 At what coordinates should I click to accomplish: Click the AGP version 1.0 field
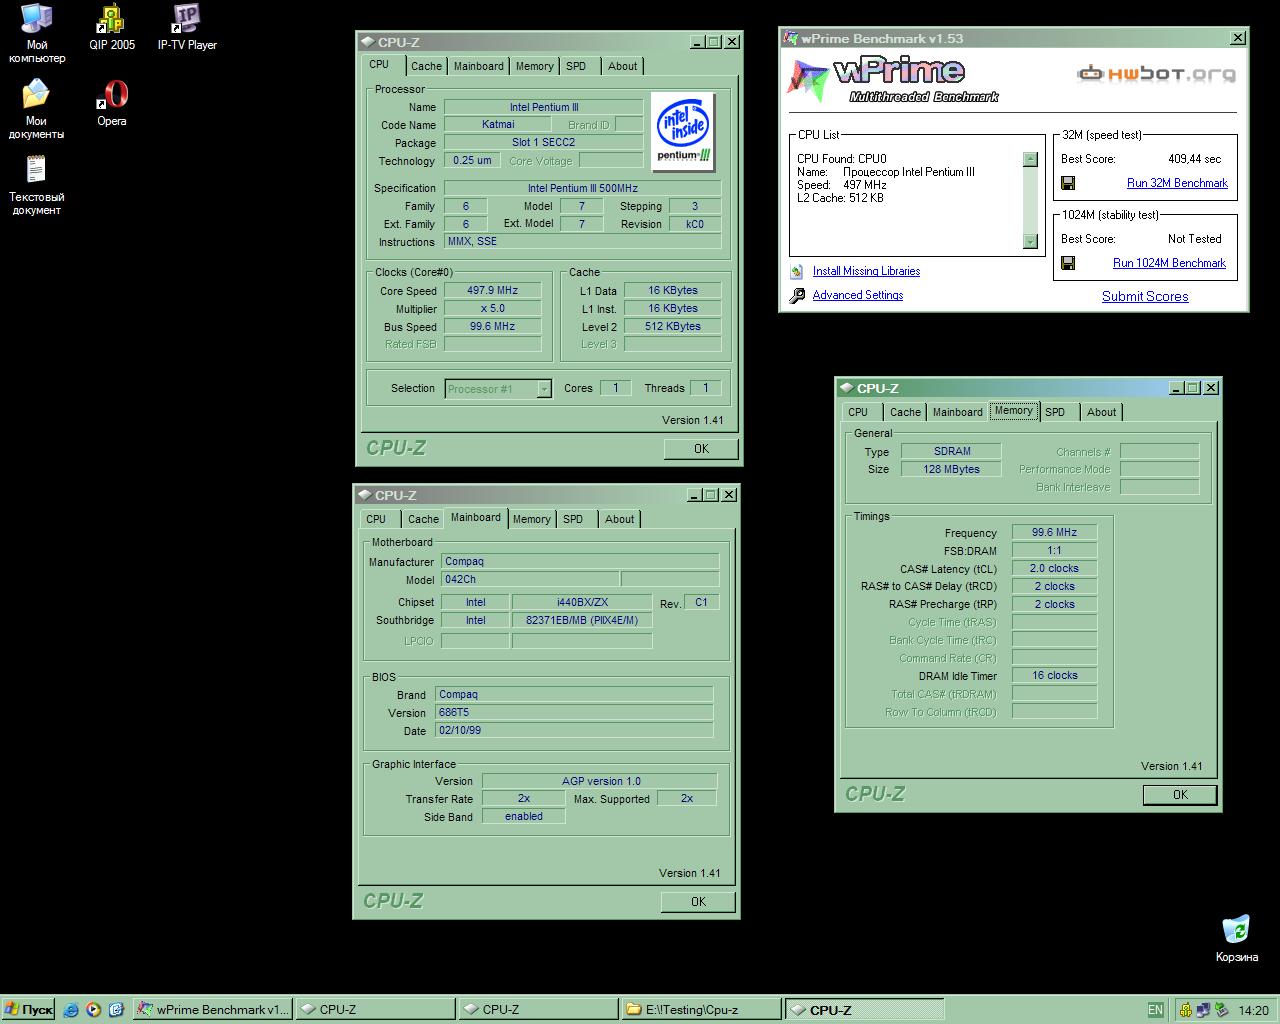[600, 781]
